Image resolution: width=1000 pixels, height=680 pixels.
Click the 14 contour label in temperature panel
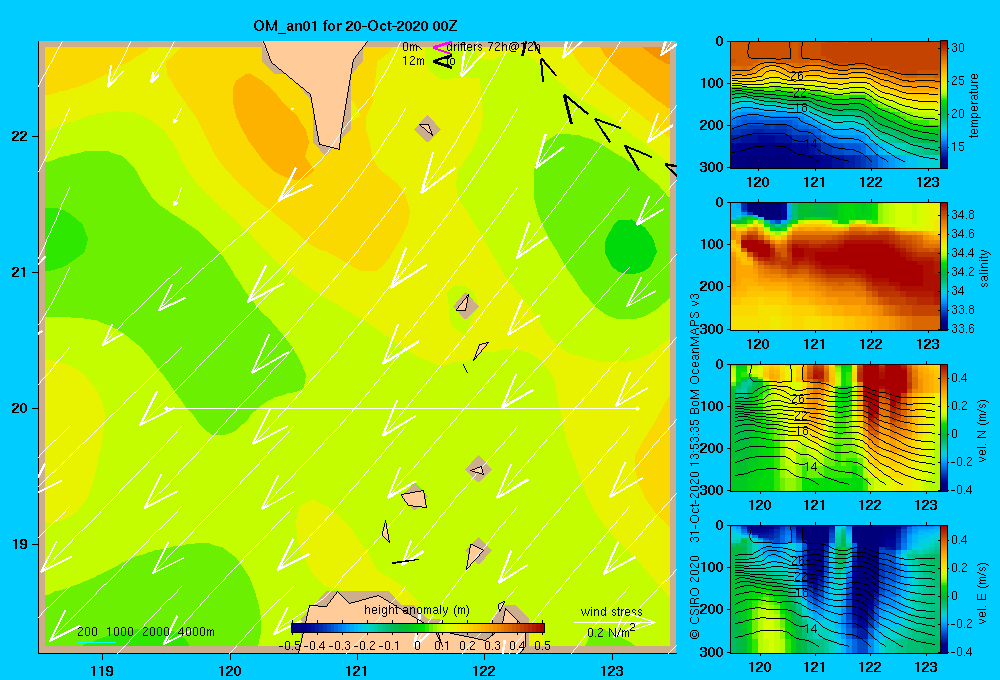tap(810, 144)
